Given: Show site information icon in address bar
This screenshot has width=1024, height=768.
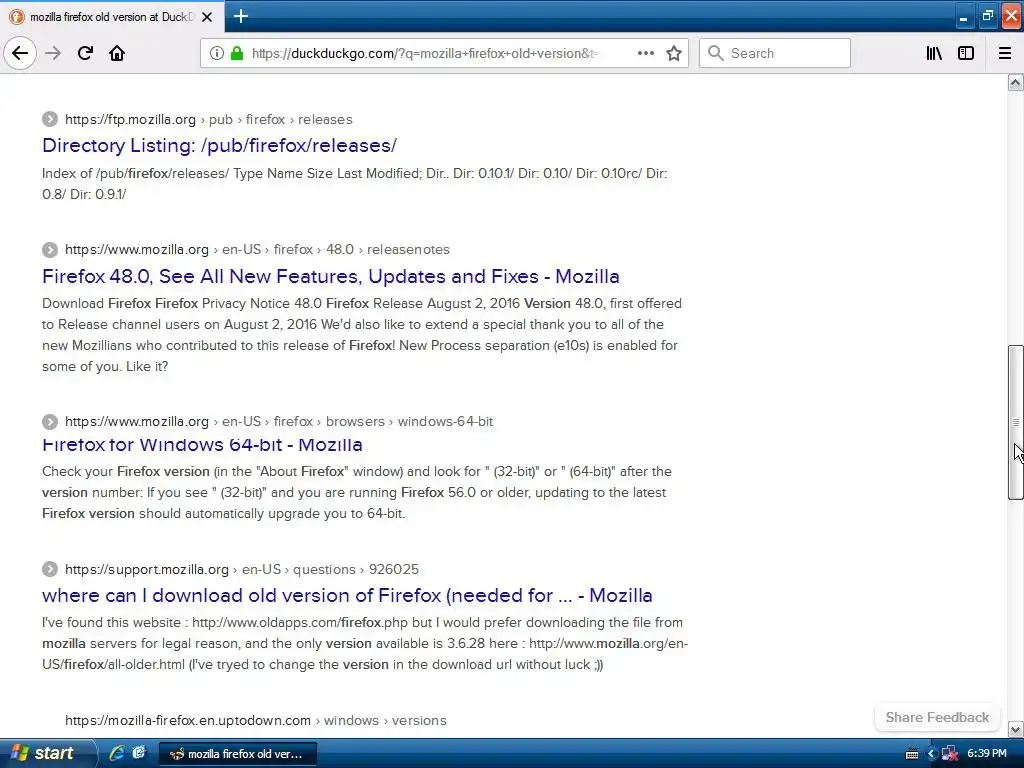Looking at the screenshot, I should (217, 53).
